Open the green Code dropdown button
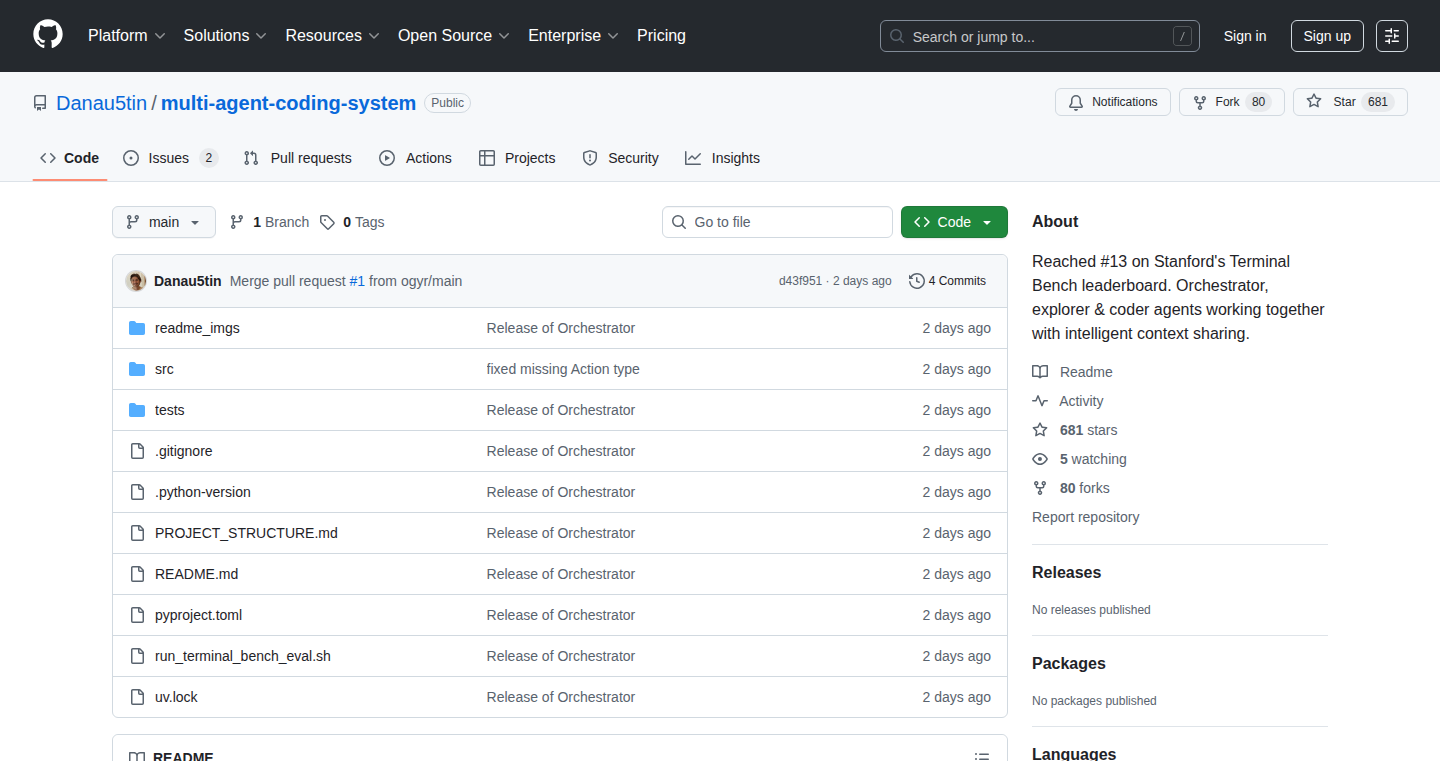This screenshot has height=761, width=1440. pyautogui.click(x=954, y=222)
